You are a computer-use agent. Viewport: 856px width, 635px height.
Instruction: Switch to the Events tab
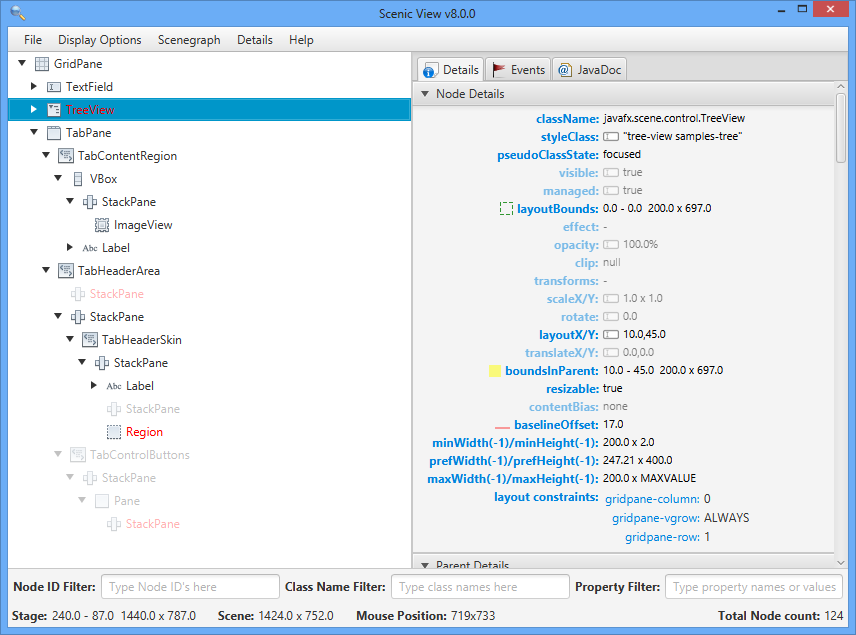518,70
